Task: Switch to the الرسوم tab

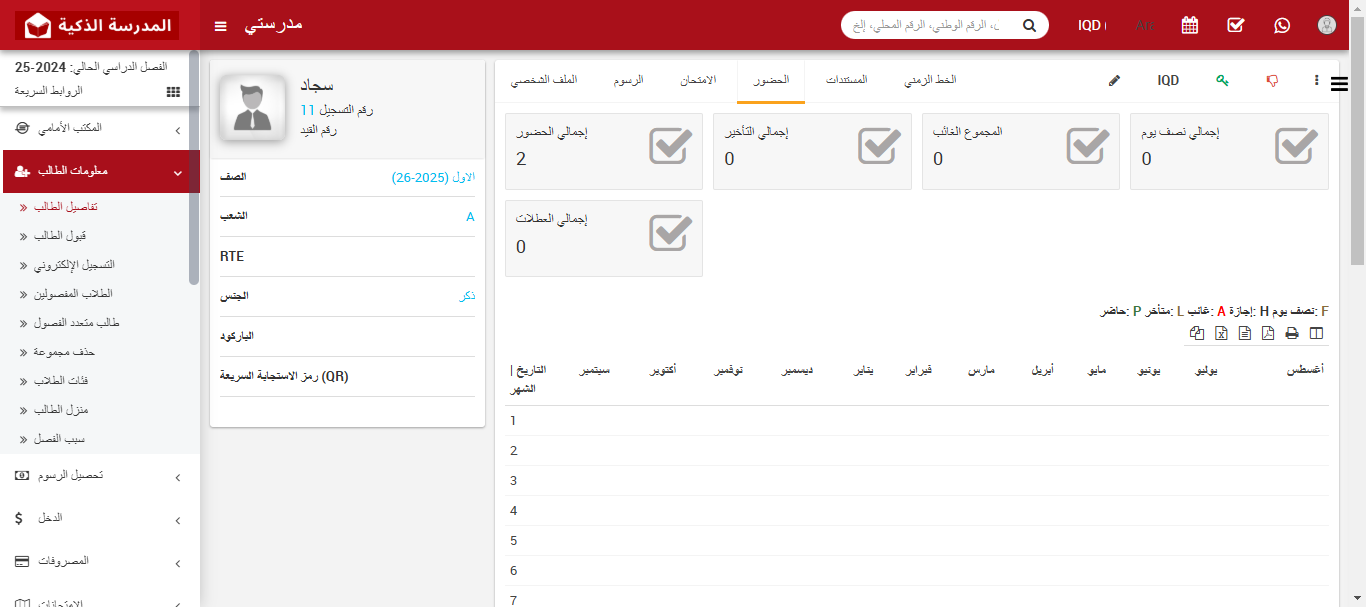Action: tap(628, 80)
